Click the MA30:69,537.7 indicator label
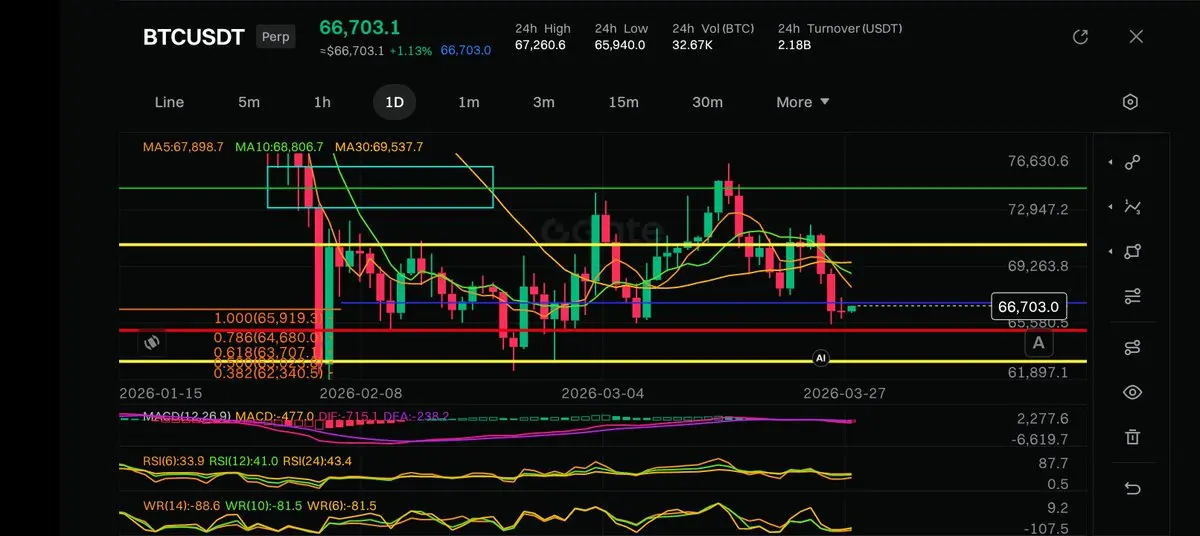Viewport: 1200px width, 536px height. pos(379,147)
